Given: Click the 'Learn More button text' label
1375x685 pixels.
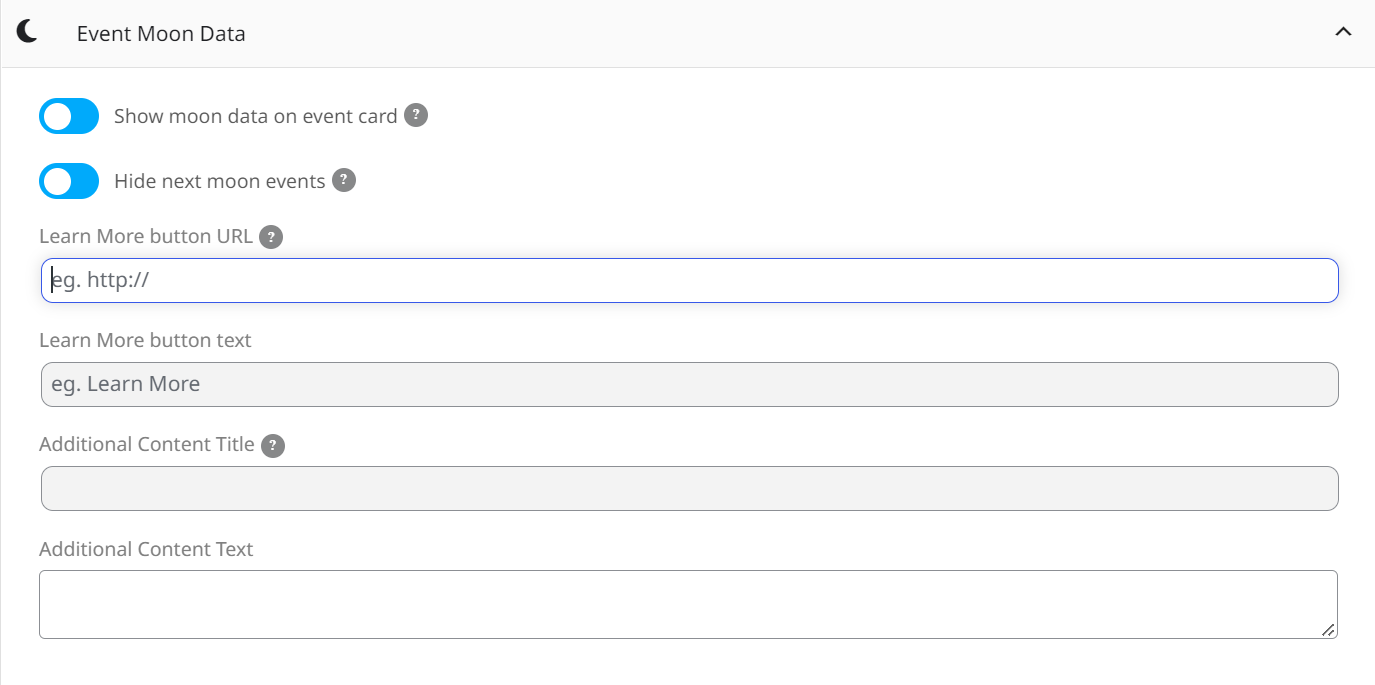Looking at the screenshot, I should pos(145,340).
